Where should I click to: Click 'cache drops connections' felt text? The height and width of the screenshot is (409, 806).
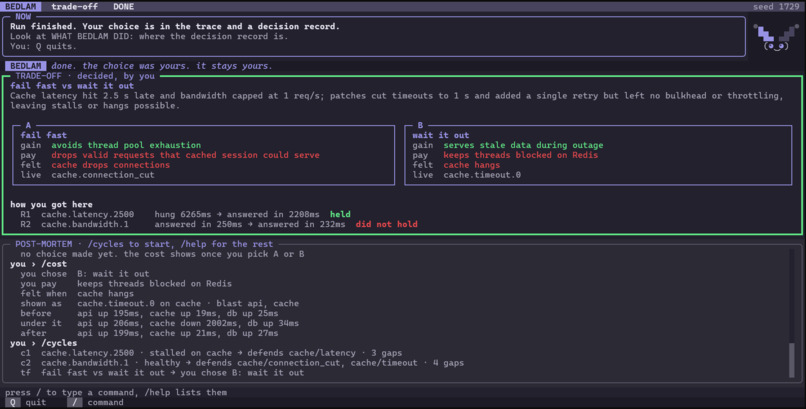[x=111, y=165]
